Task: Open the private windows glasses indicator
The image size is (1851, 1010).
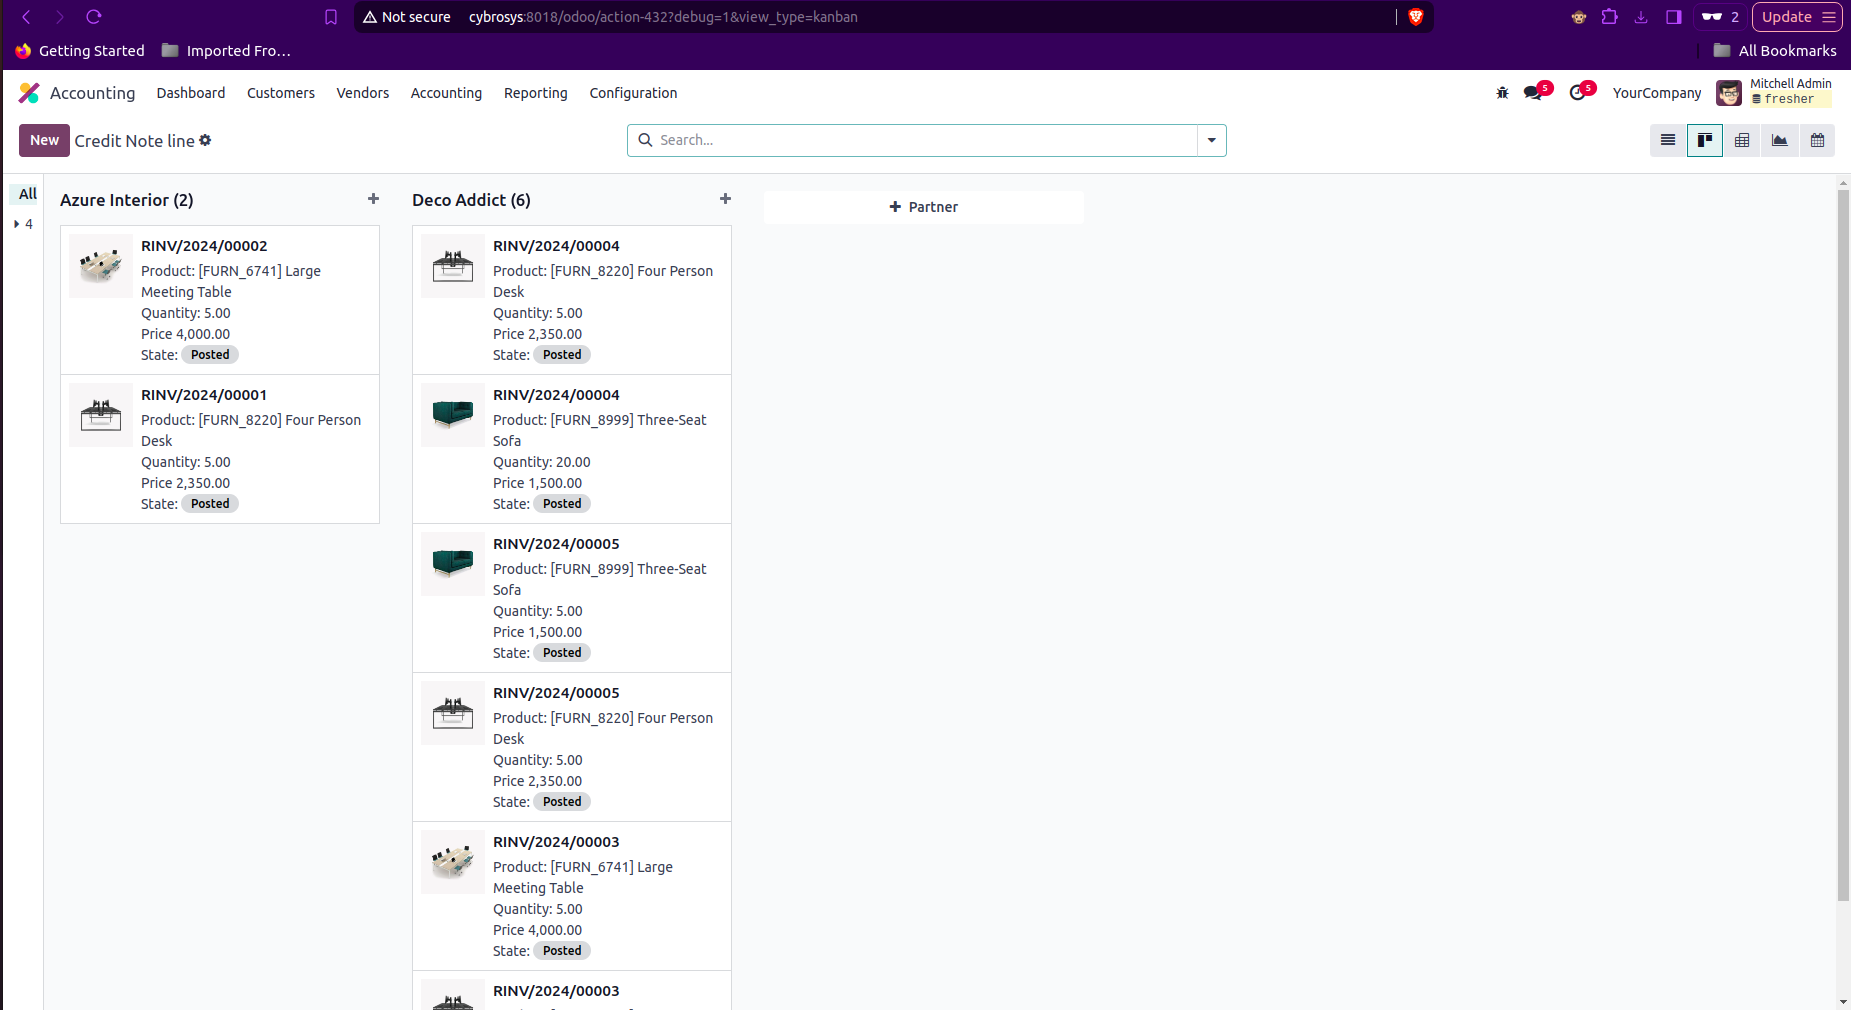Action: 1720,17
